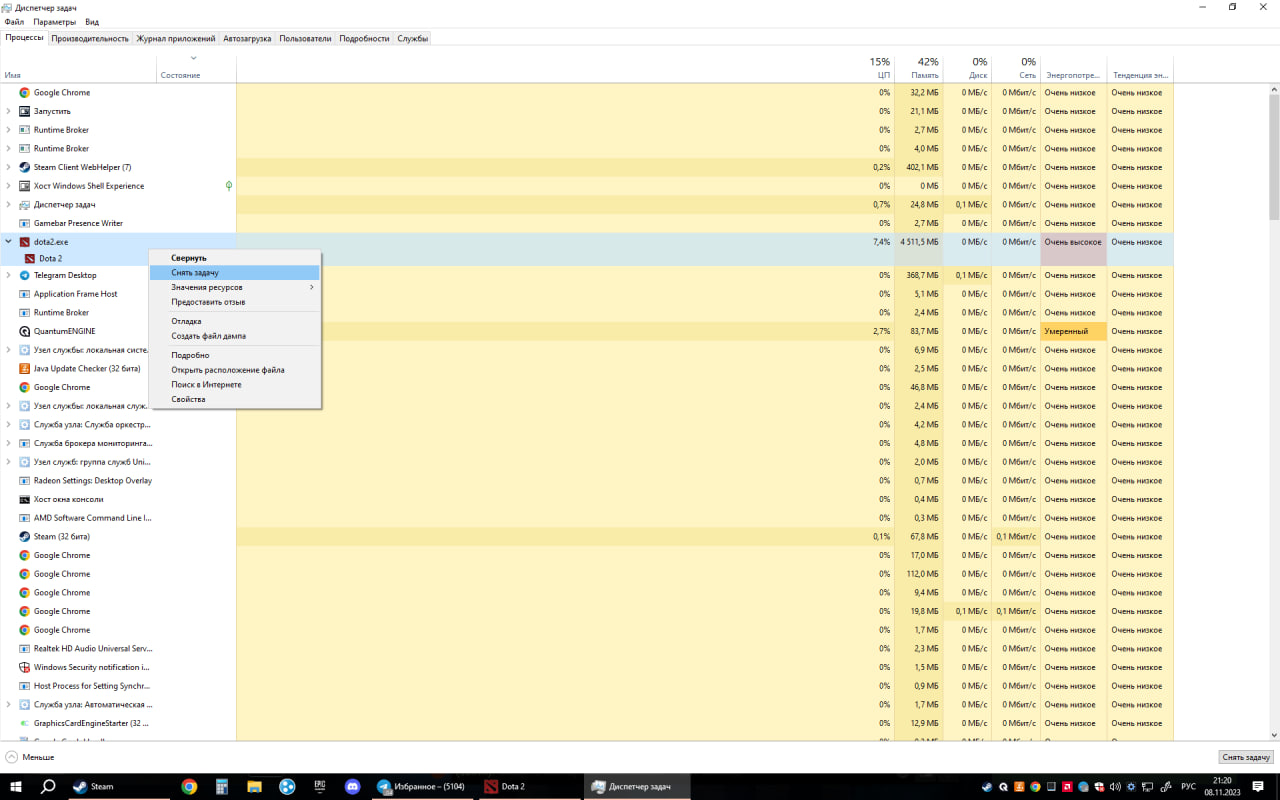Viewport: 1280px width, 800px height.
Task: Switch to the Автозагрузка tab
Action: [x=247, y=38]
